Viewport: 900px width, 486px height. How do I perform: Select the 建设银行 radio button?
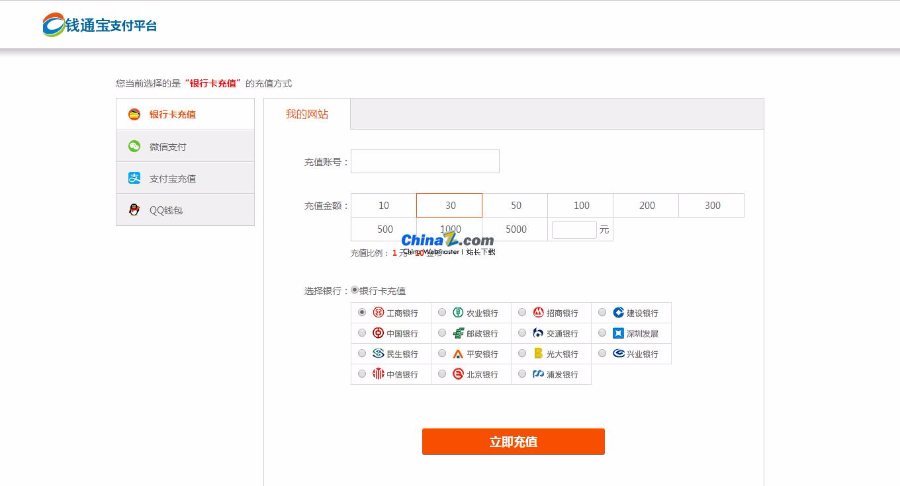(602, 312)
